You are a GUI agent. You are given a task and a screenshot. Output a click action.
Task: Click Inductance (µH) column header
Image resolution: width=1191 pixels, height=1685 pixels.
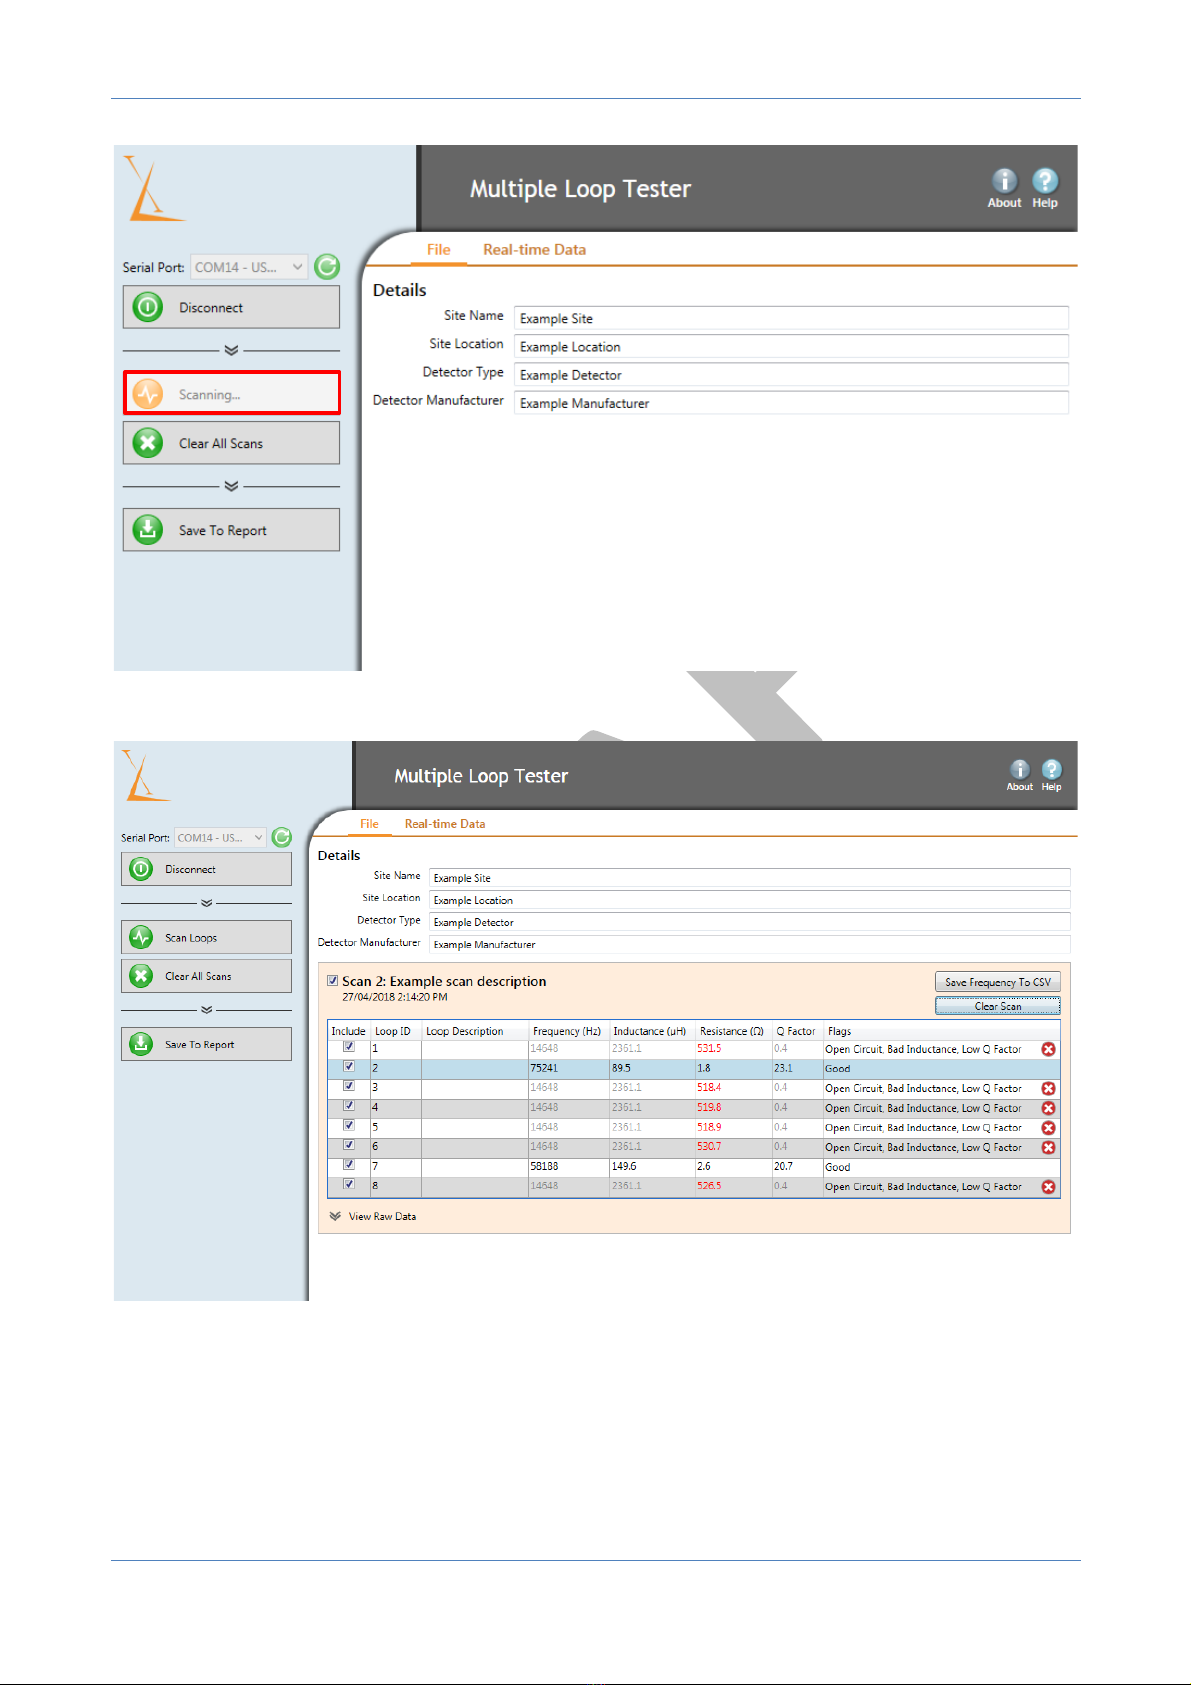[650, 1031]
